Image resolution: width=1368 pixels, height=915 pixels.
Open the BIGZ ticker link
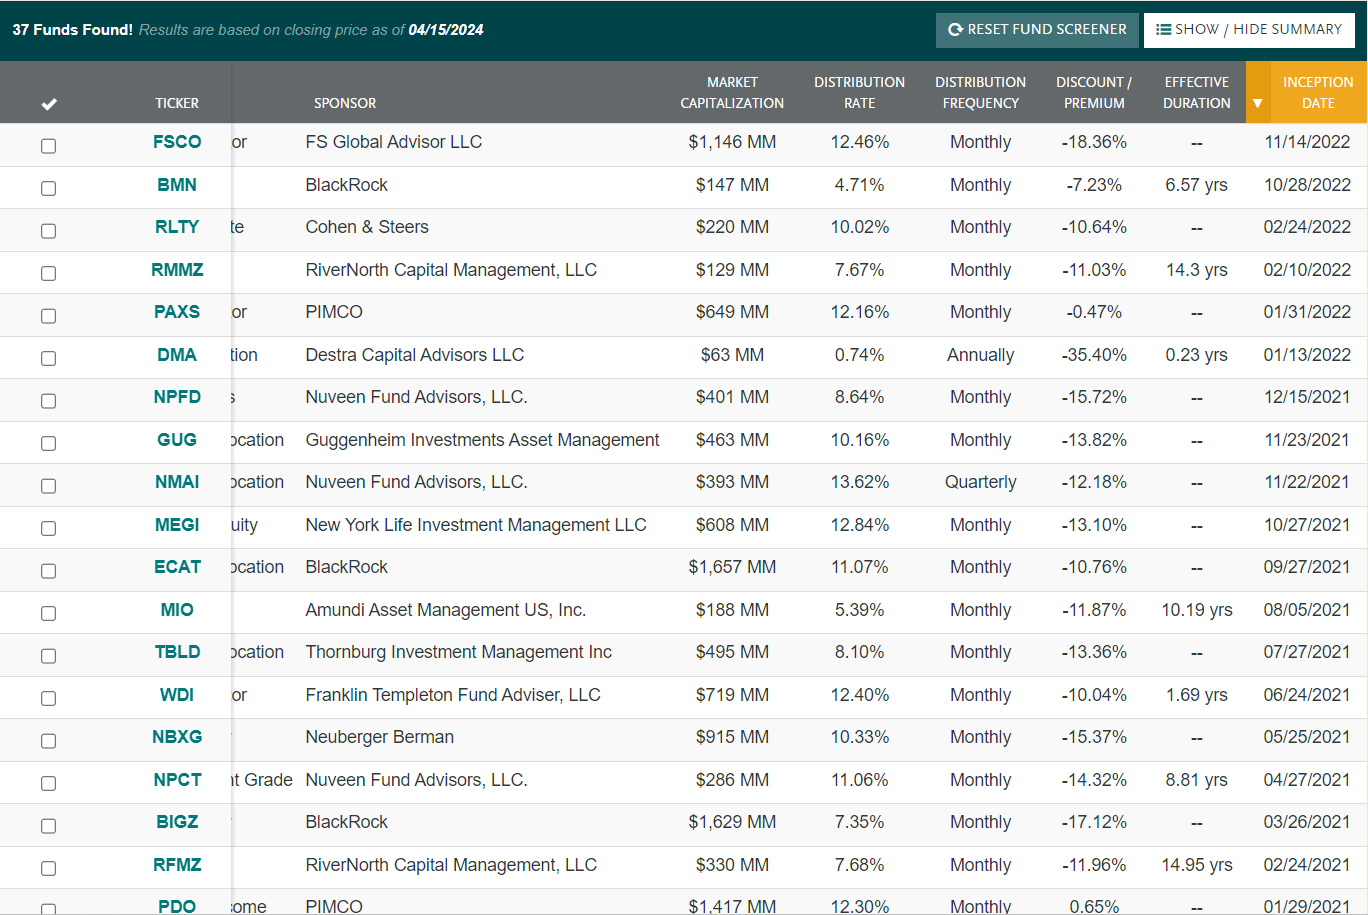(177, 821)
